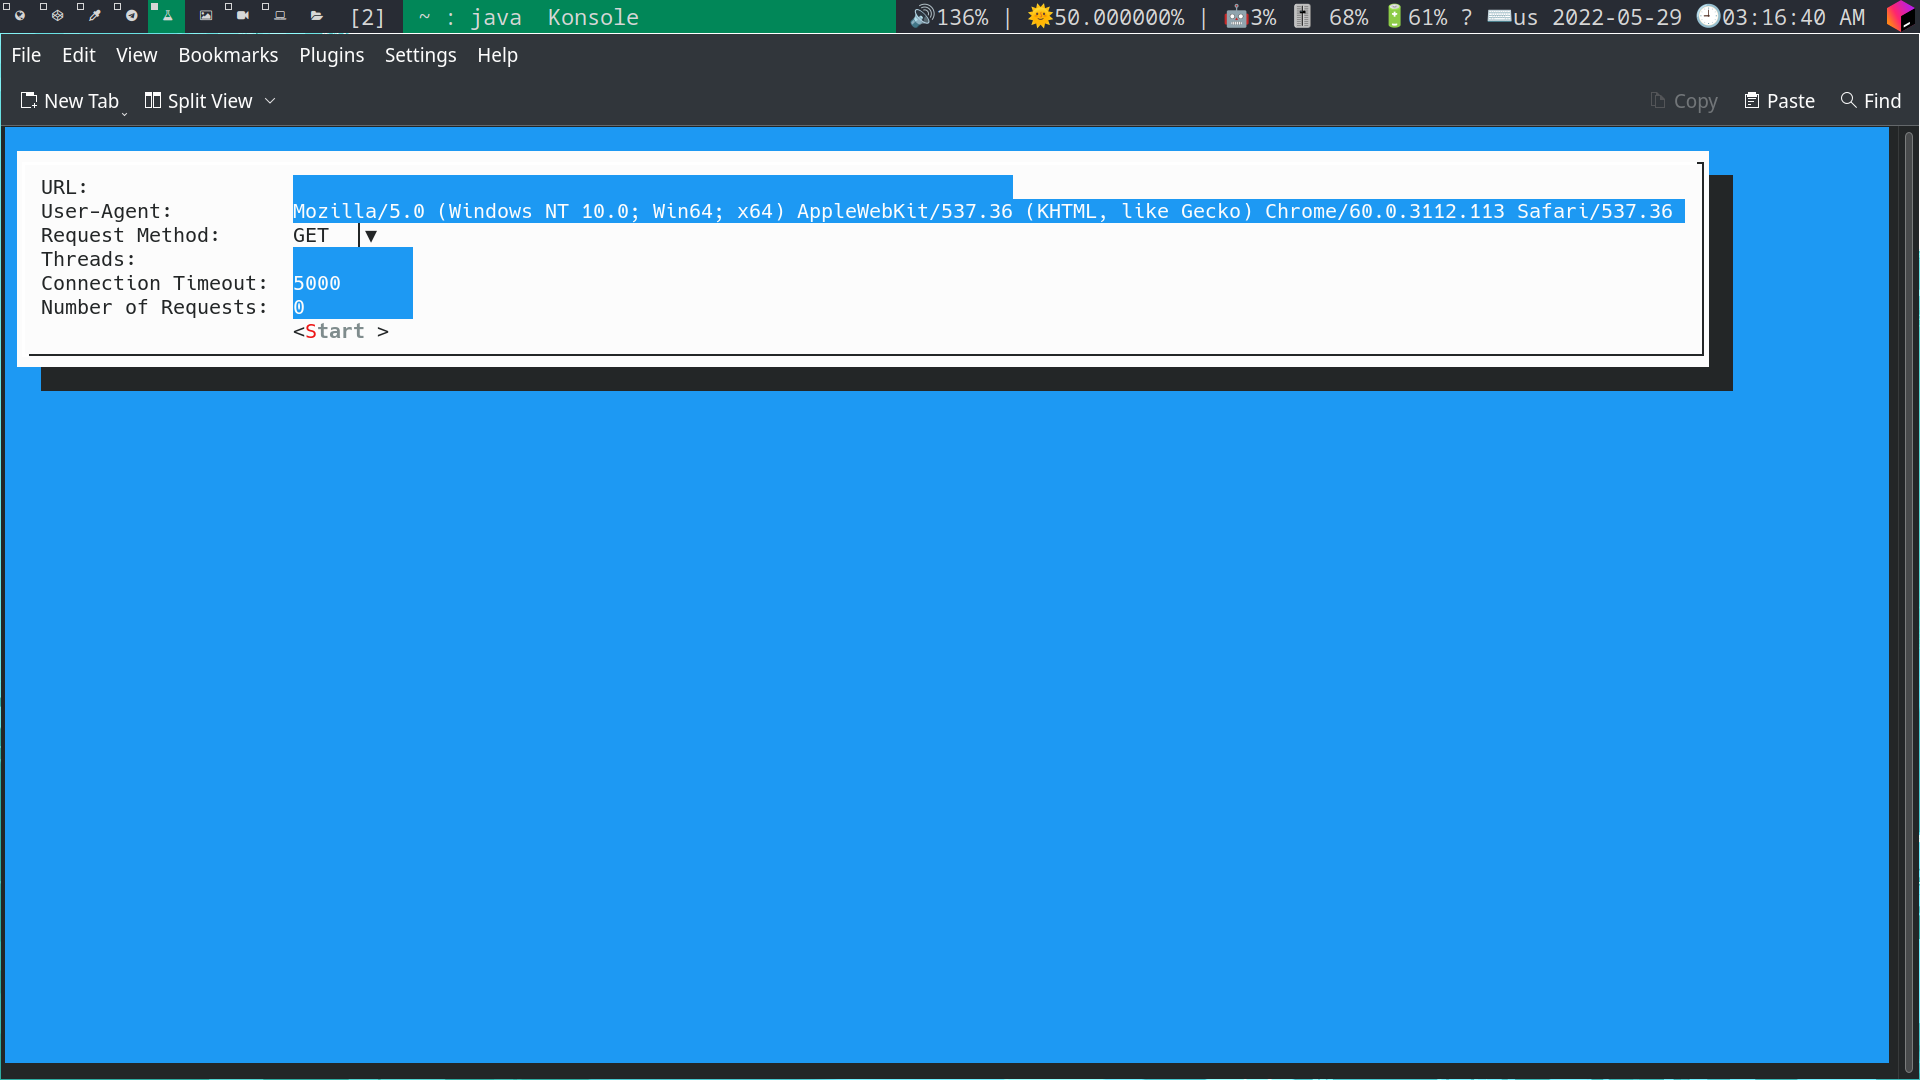Focus the URL input field
This screenshot has width=1920, height=1080.
coord(653,187)
